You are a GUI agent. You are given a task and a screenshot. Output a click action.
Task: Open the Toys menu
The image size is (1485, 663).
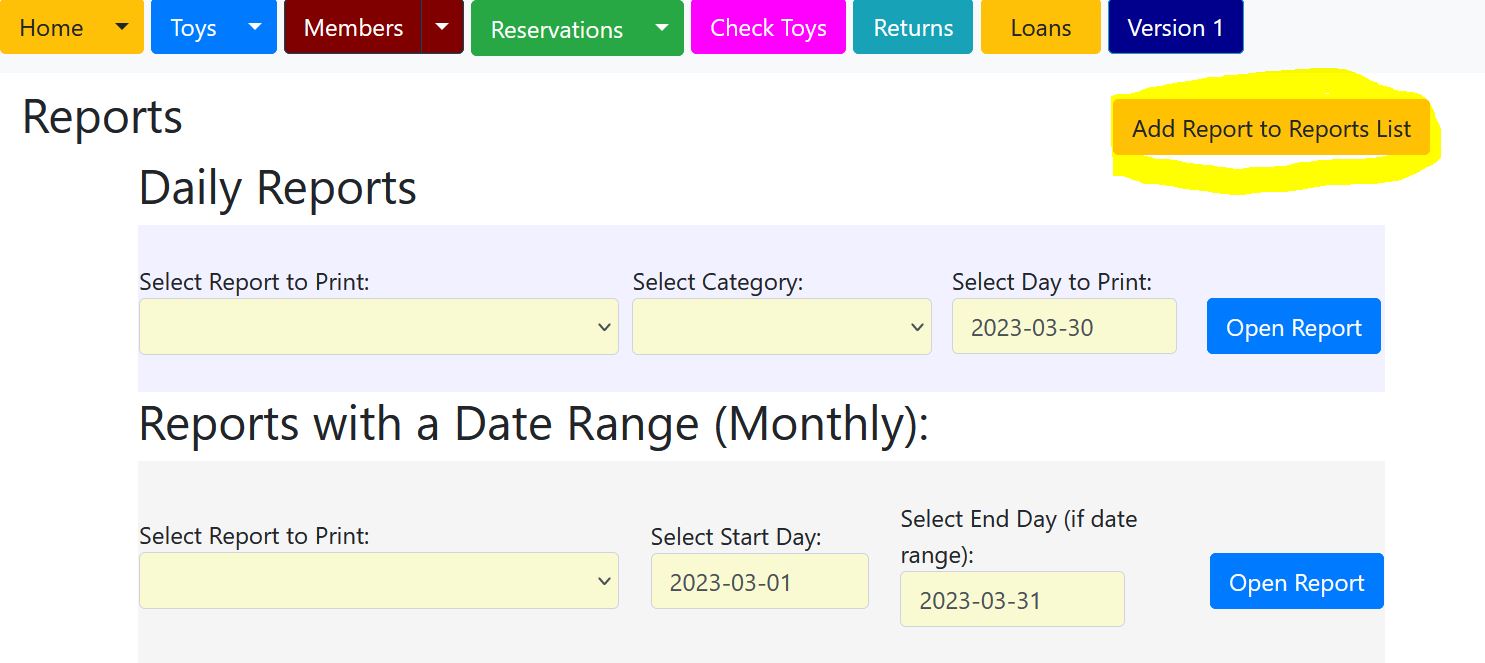(x=193, y=27)
